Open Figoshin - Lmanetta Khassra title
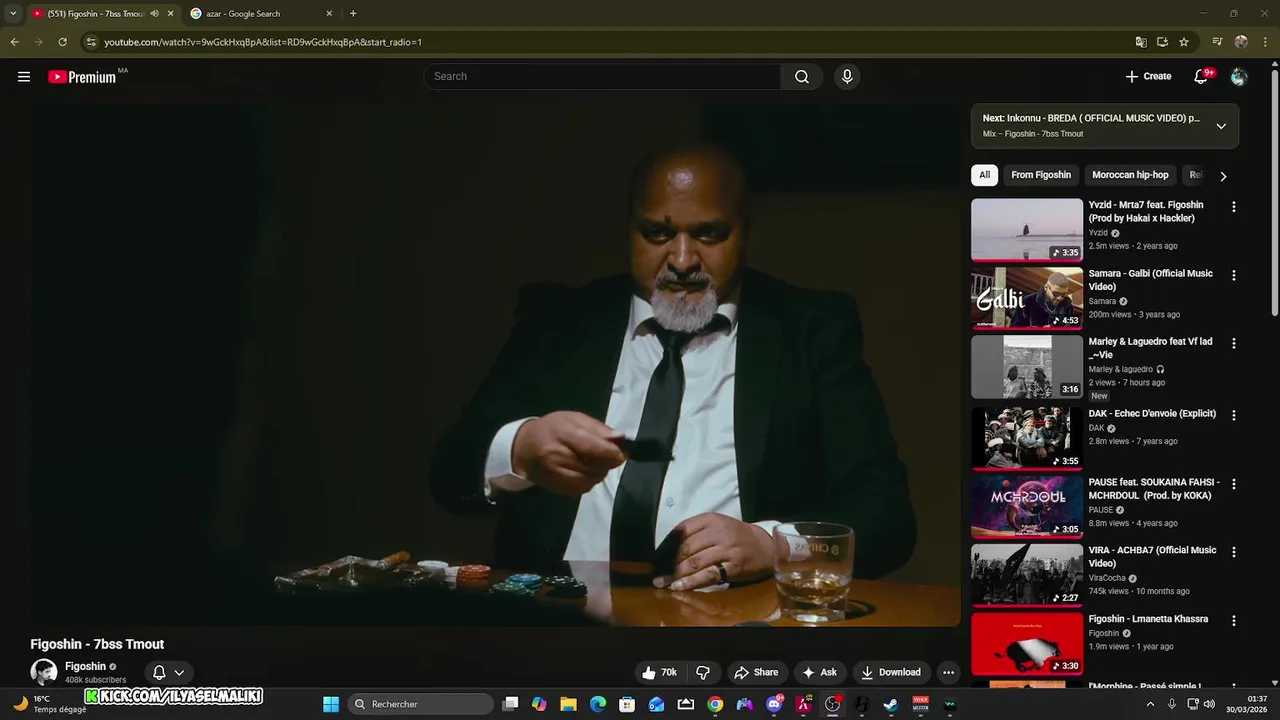This screenshot has width=1280, height=720. pos(1148,619)
